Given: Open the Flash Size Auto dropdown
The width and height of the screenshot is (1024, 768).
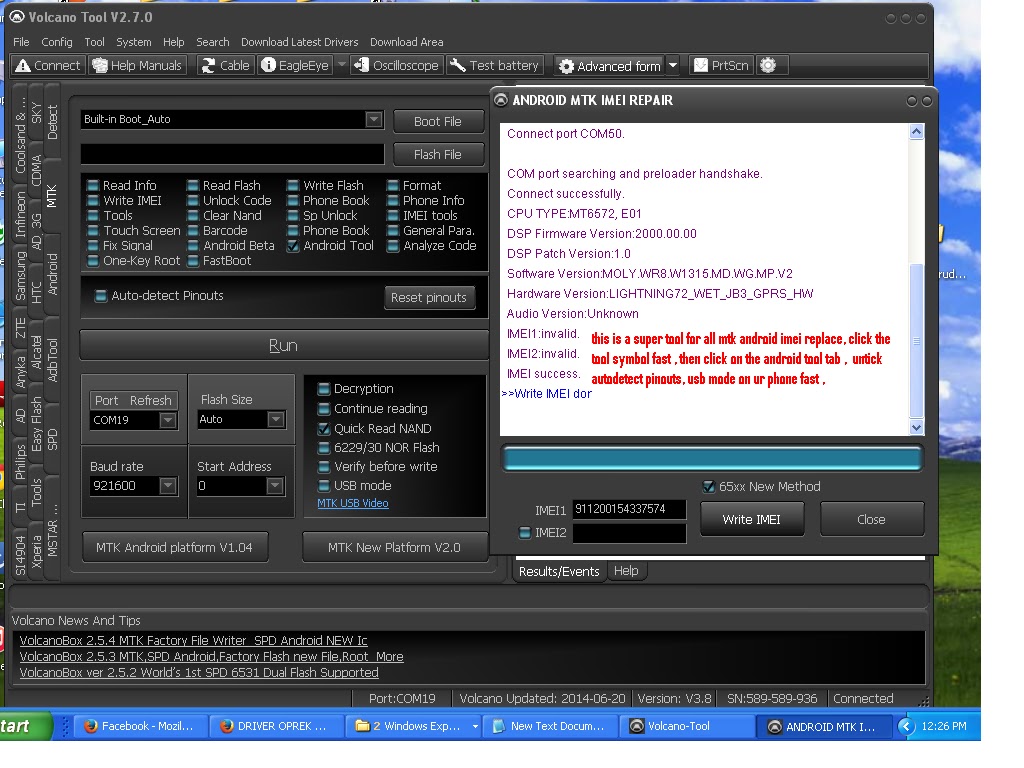Looking at the screenshot, I should [276, 419].
